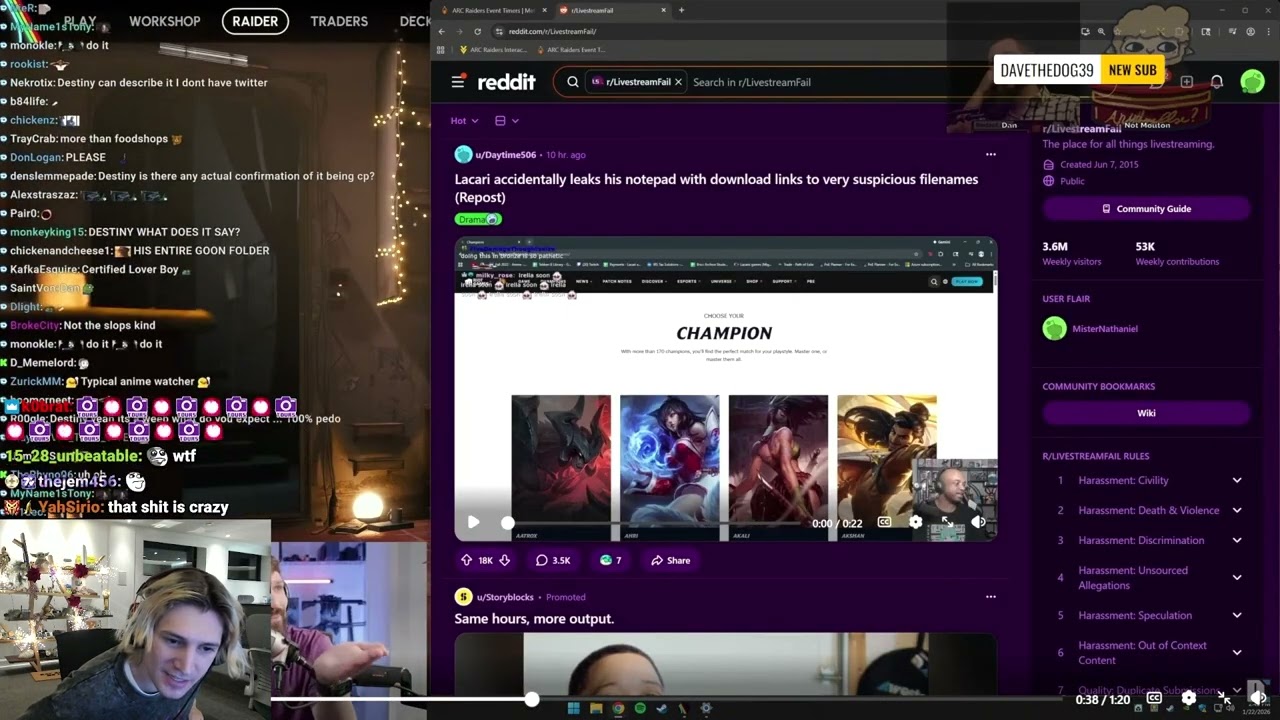
Task: Expand rule Harassment: Discrimination
Action: (1237, 540)
